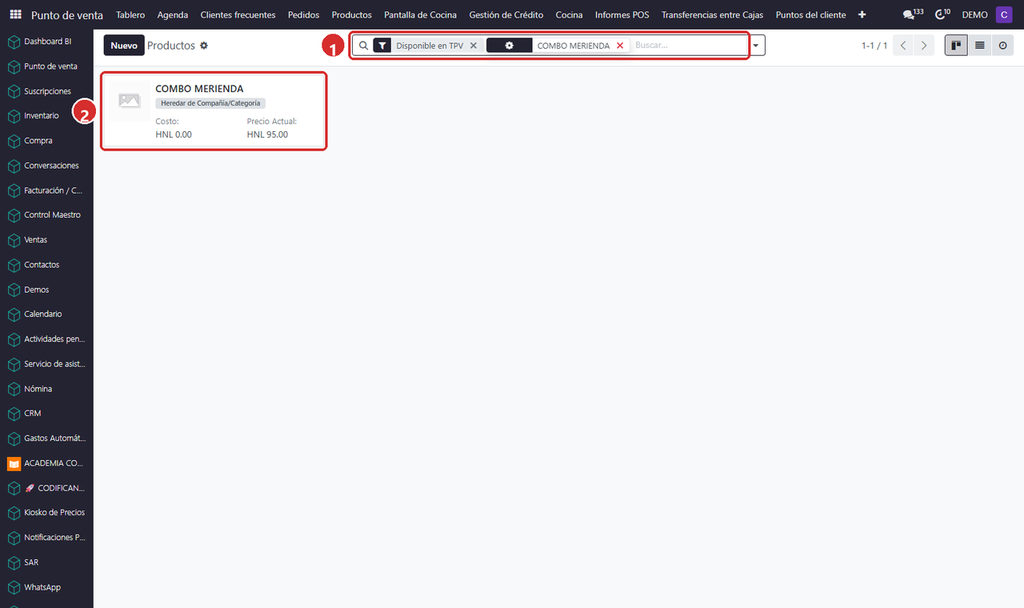This screenshot has width=1024, height=608.
Task: Remove the Disponible en TPV filter
Action: (x=473, y=46)
